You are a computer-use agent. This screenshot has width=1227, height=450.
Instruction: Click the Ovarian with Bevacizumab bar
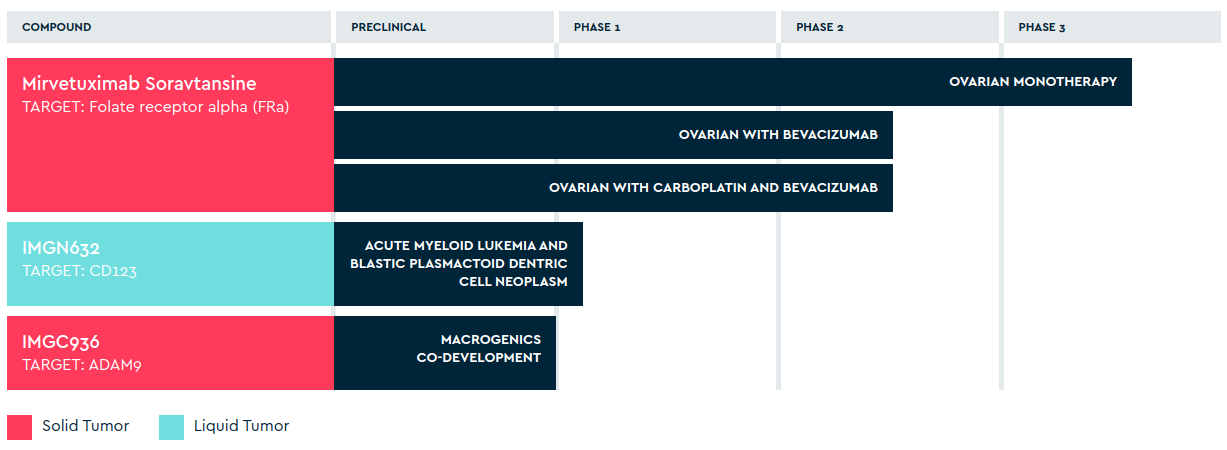613,135
